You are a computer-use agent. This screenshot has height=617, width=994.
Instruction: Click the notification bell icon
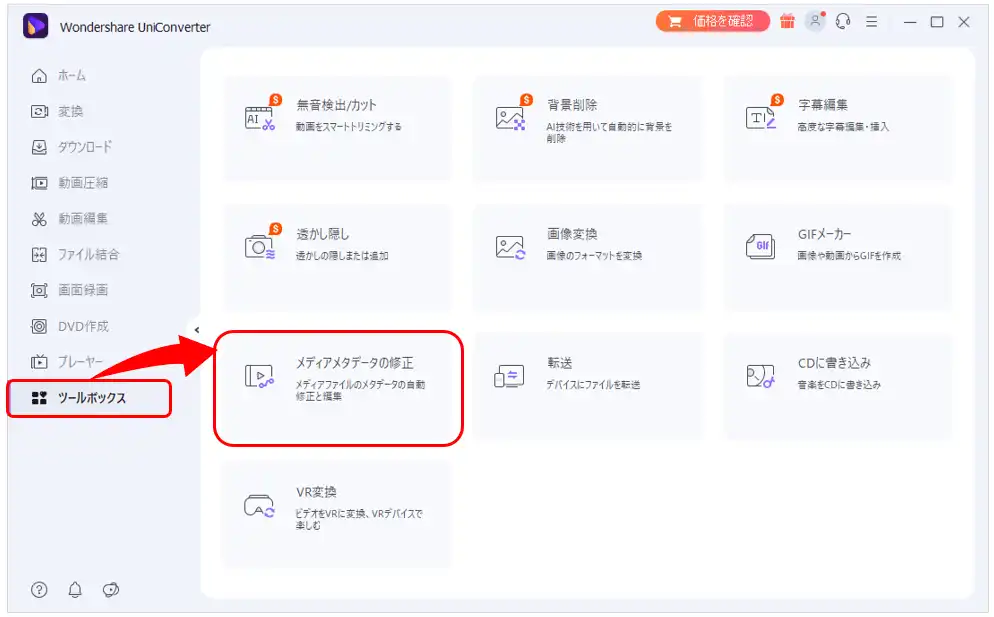pos(75,590)
